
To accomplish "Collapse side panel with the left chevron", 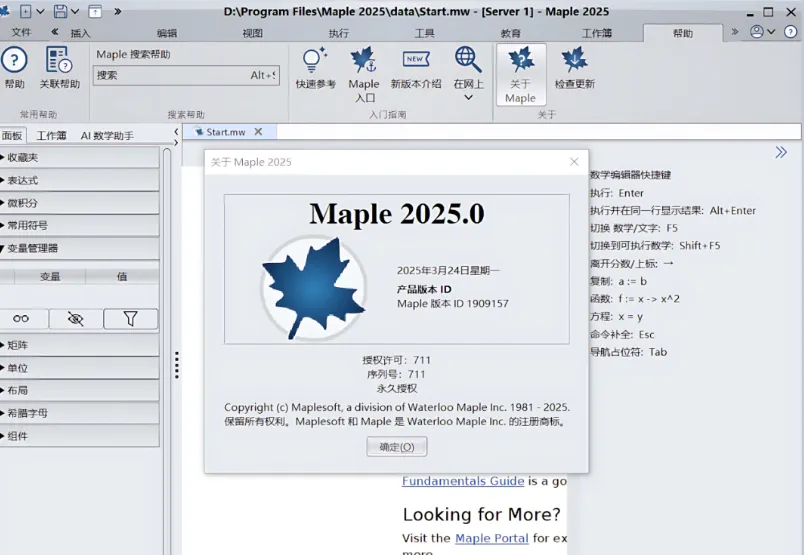I will pyautogui.click(x=176, y=132).
